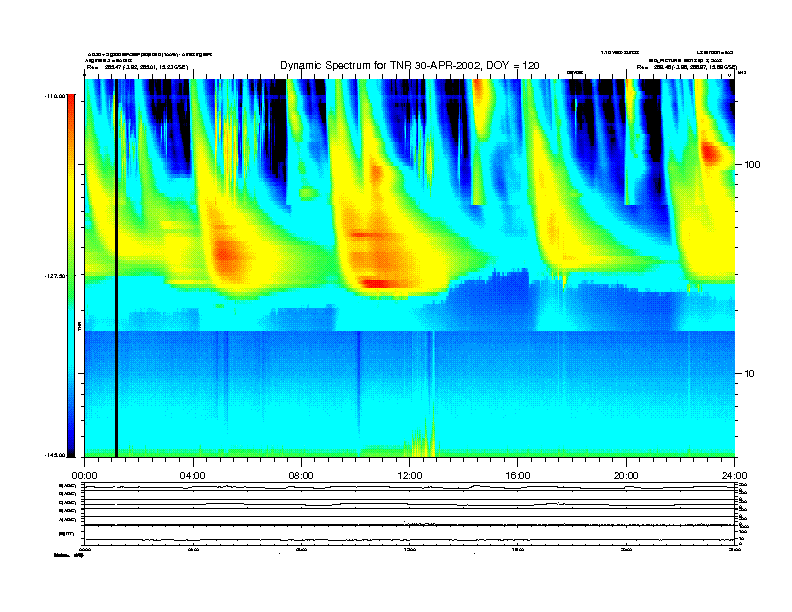792x612 pixels.
Task: Click the "-127.50" color bar midpoint label
Action: tap(55, 276)
